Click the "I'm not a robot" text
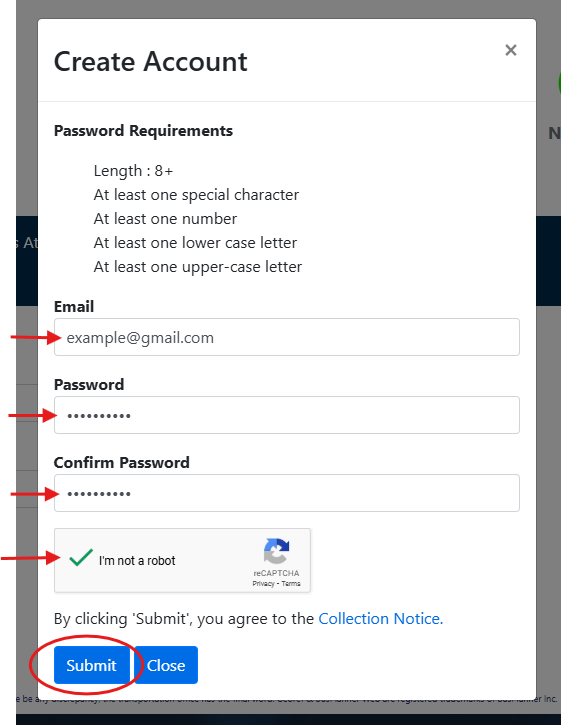561x725 pixels. click(x=137, y=561)
